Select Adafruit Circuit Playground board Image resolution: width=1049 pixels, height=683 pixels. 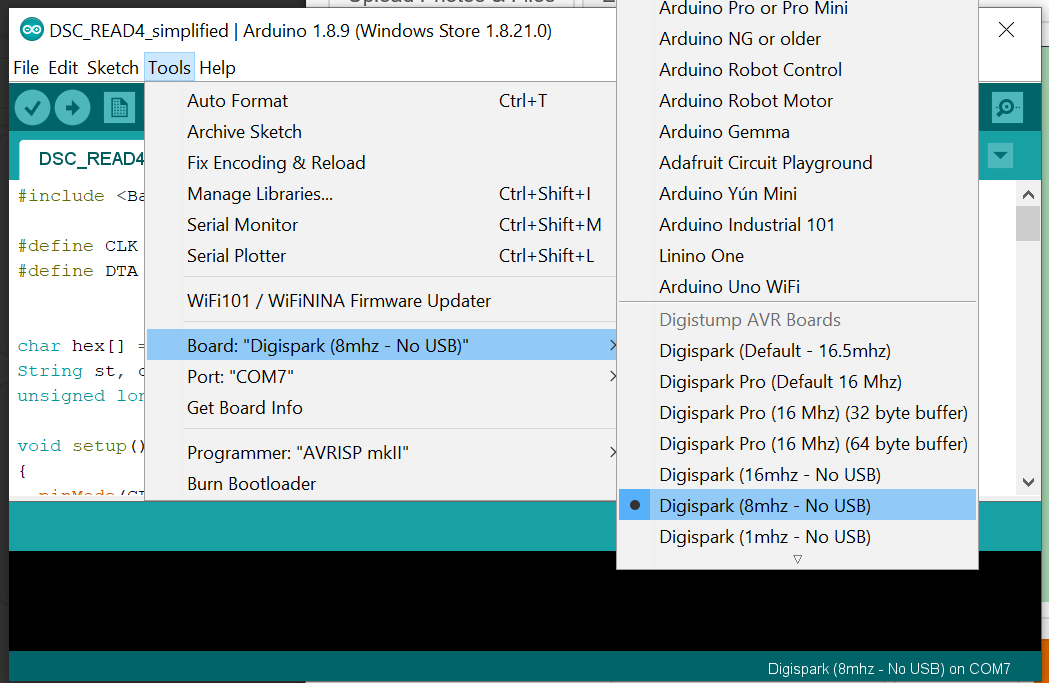click(x=797, y=163)
